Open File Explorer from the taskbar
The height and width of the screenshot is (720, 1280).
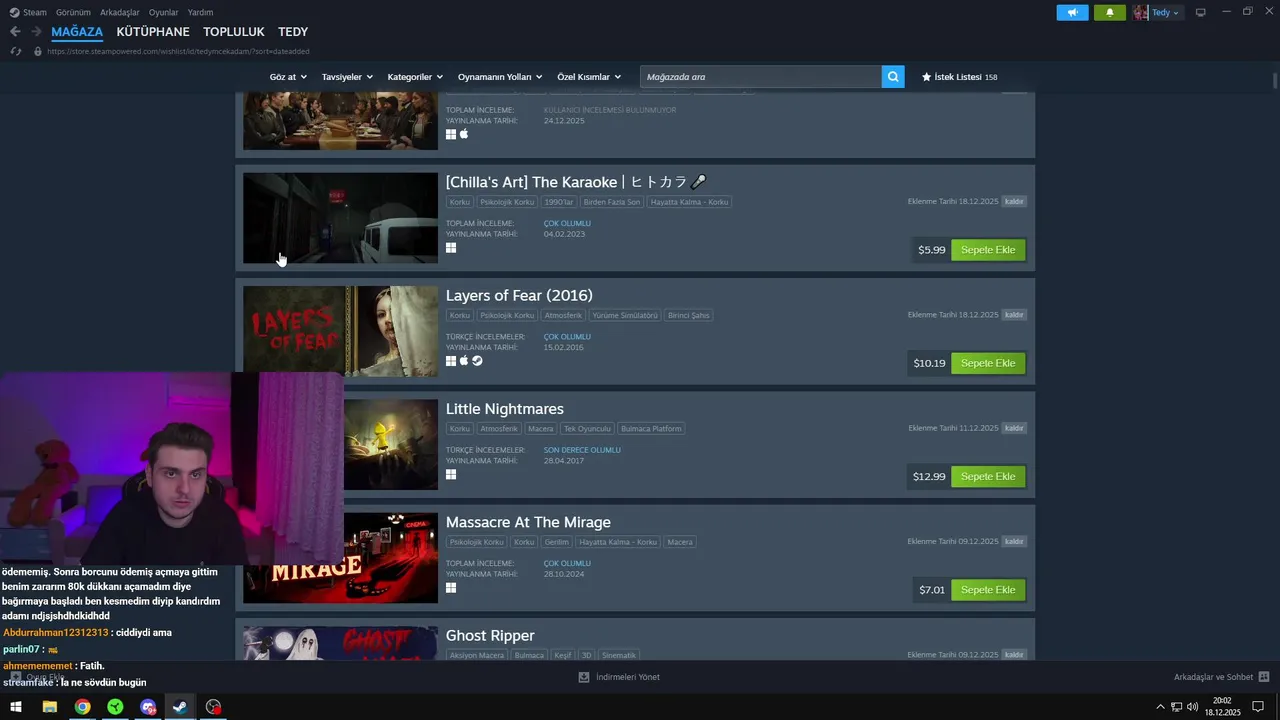tap(49, 707)
